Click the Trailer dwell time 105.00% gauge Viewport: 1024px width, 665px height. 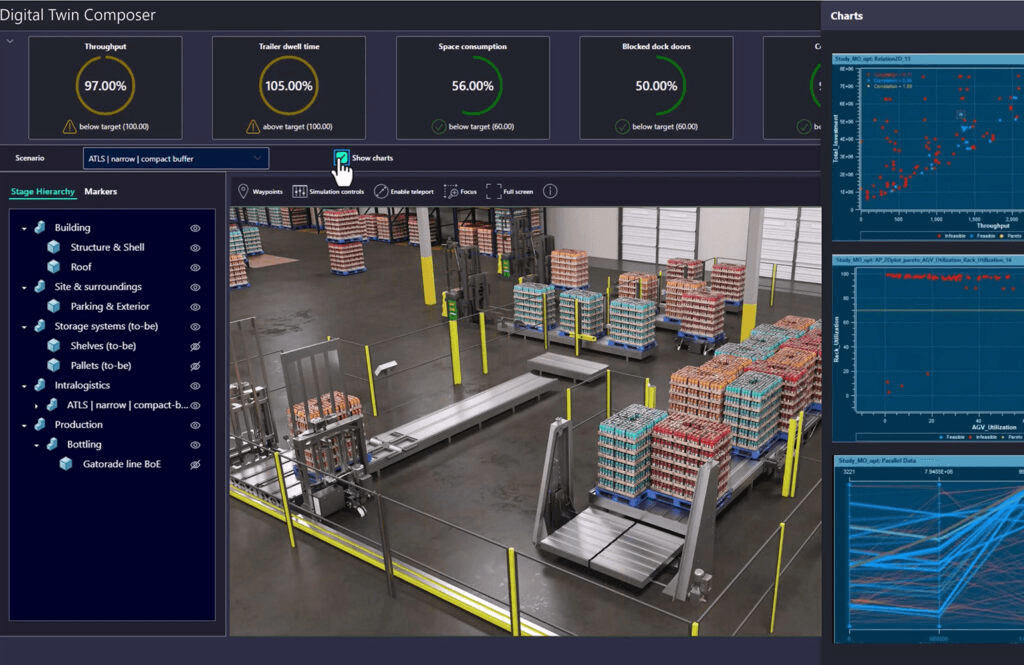pyautogui.click(x=289, y=86)
